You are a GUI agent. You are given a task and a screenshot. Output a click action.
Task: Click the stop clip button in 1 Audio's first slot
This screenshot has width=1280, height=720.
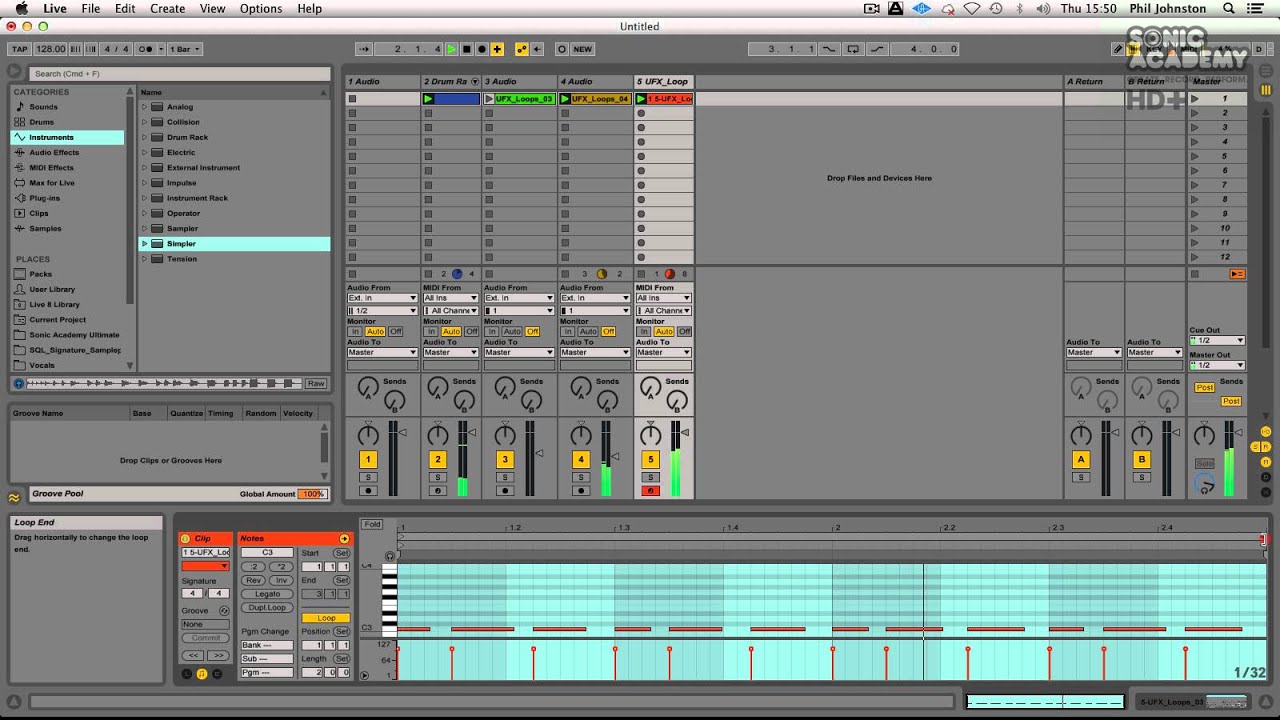(352, 99)
